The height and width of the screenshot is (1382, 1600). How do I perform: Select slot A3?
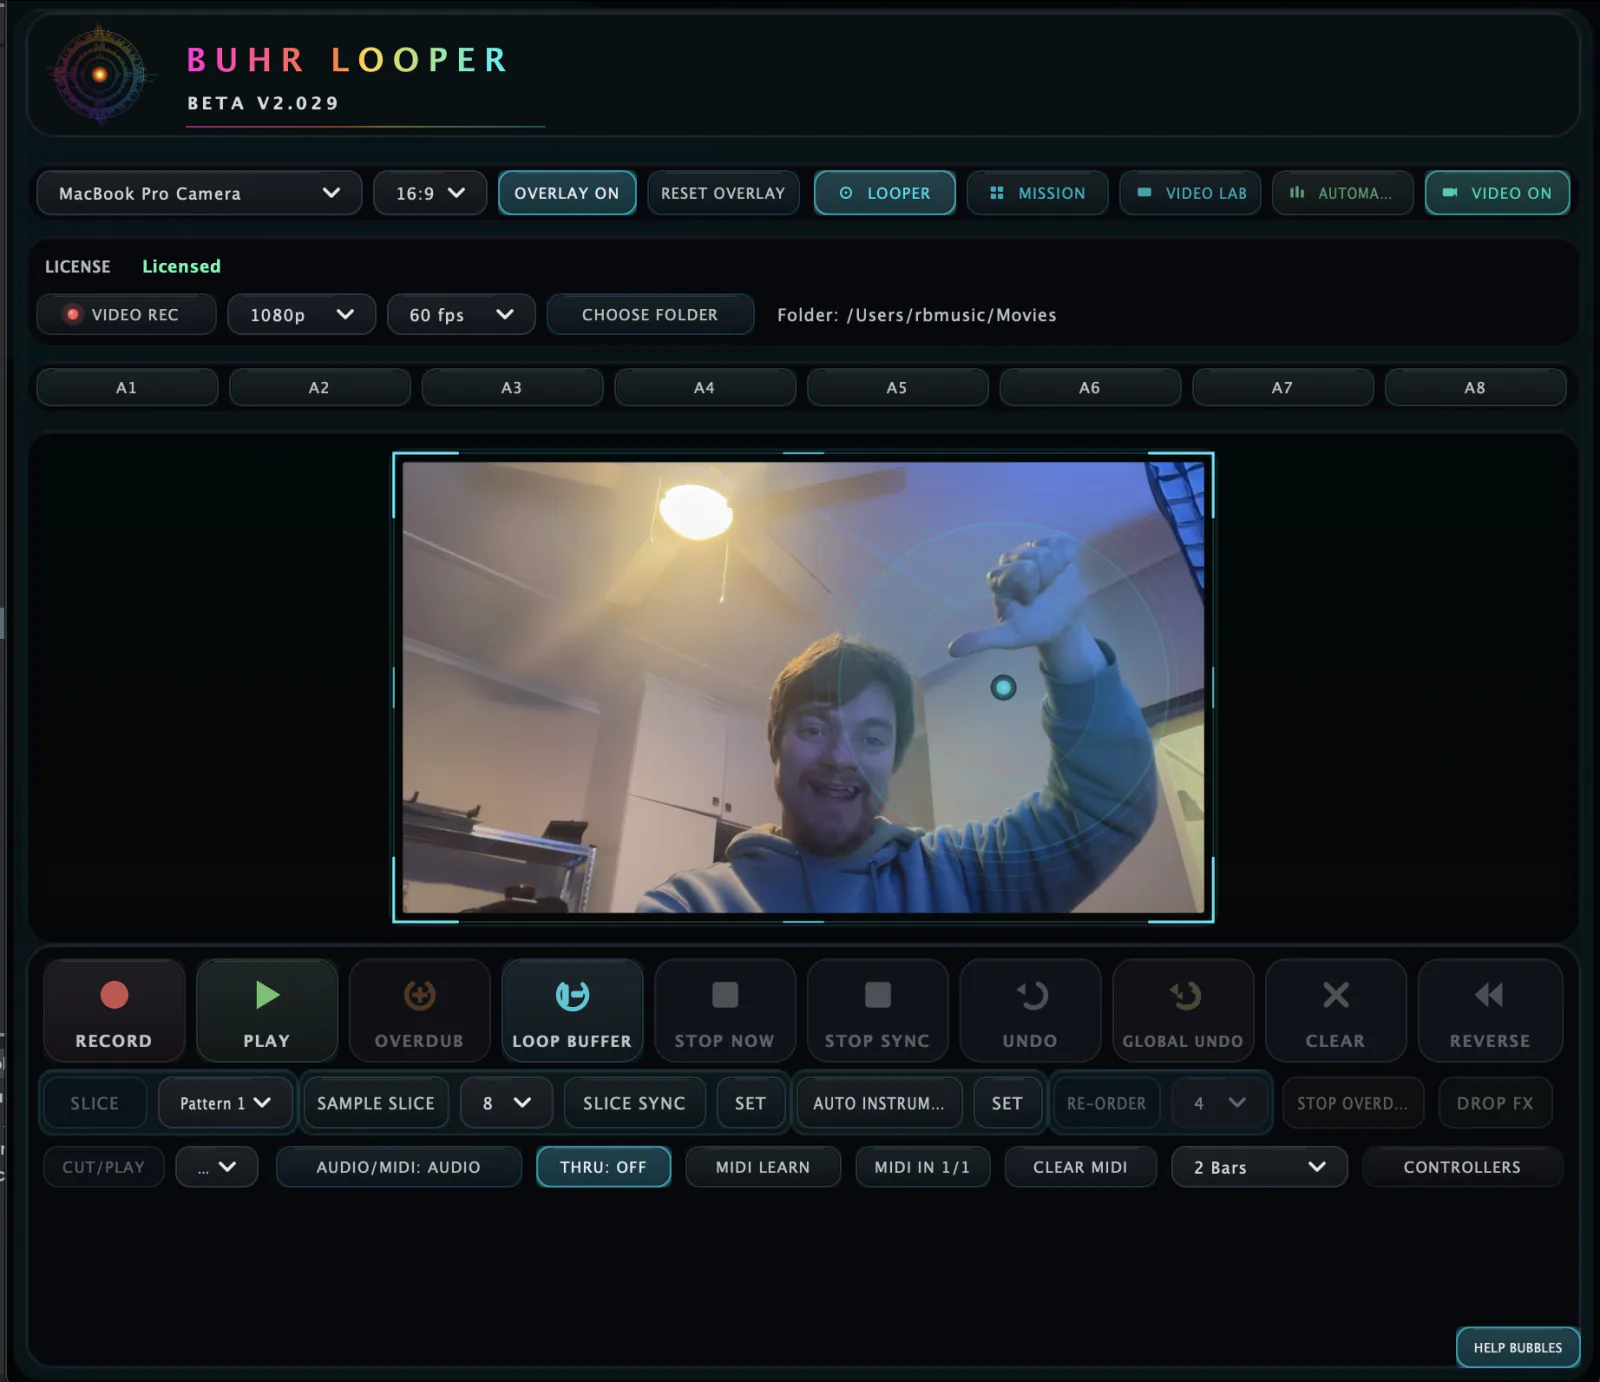click(x=512, y=387)
